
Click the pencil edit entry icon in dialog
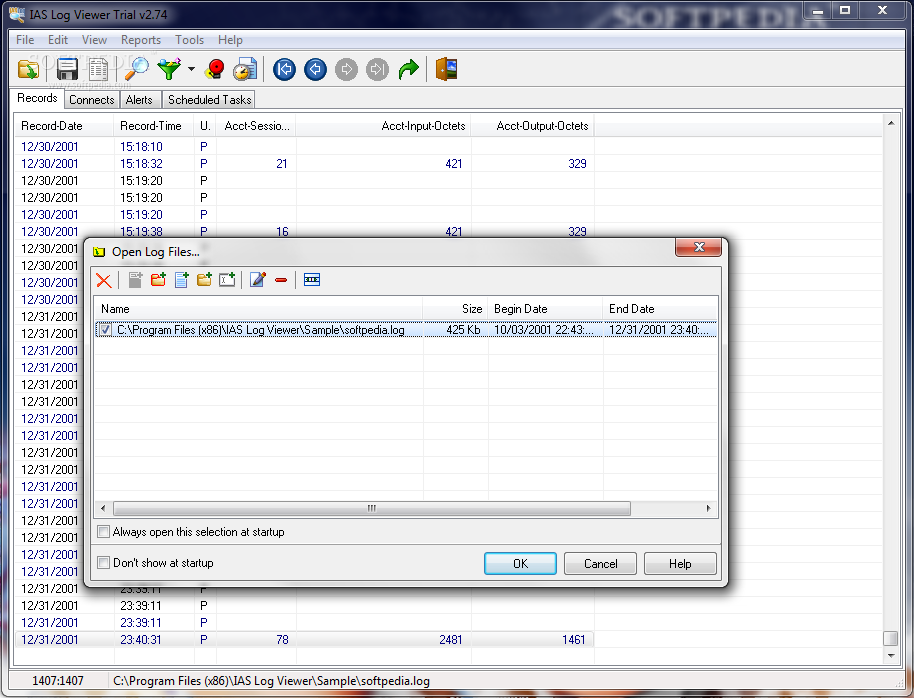click(x=258, y=280)
